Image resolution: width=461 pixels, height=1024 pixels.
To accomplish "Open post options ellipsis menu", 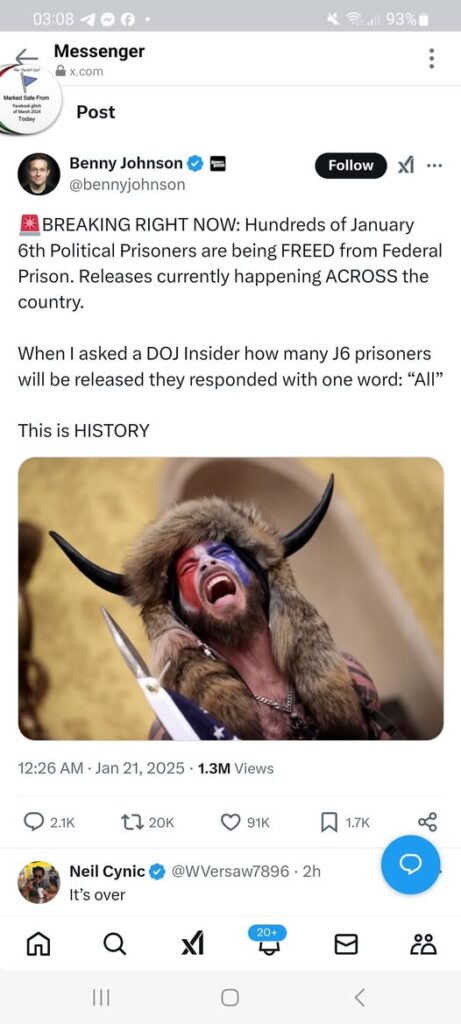I will [x=434, y=165].
